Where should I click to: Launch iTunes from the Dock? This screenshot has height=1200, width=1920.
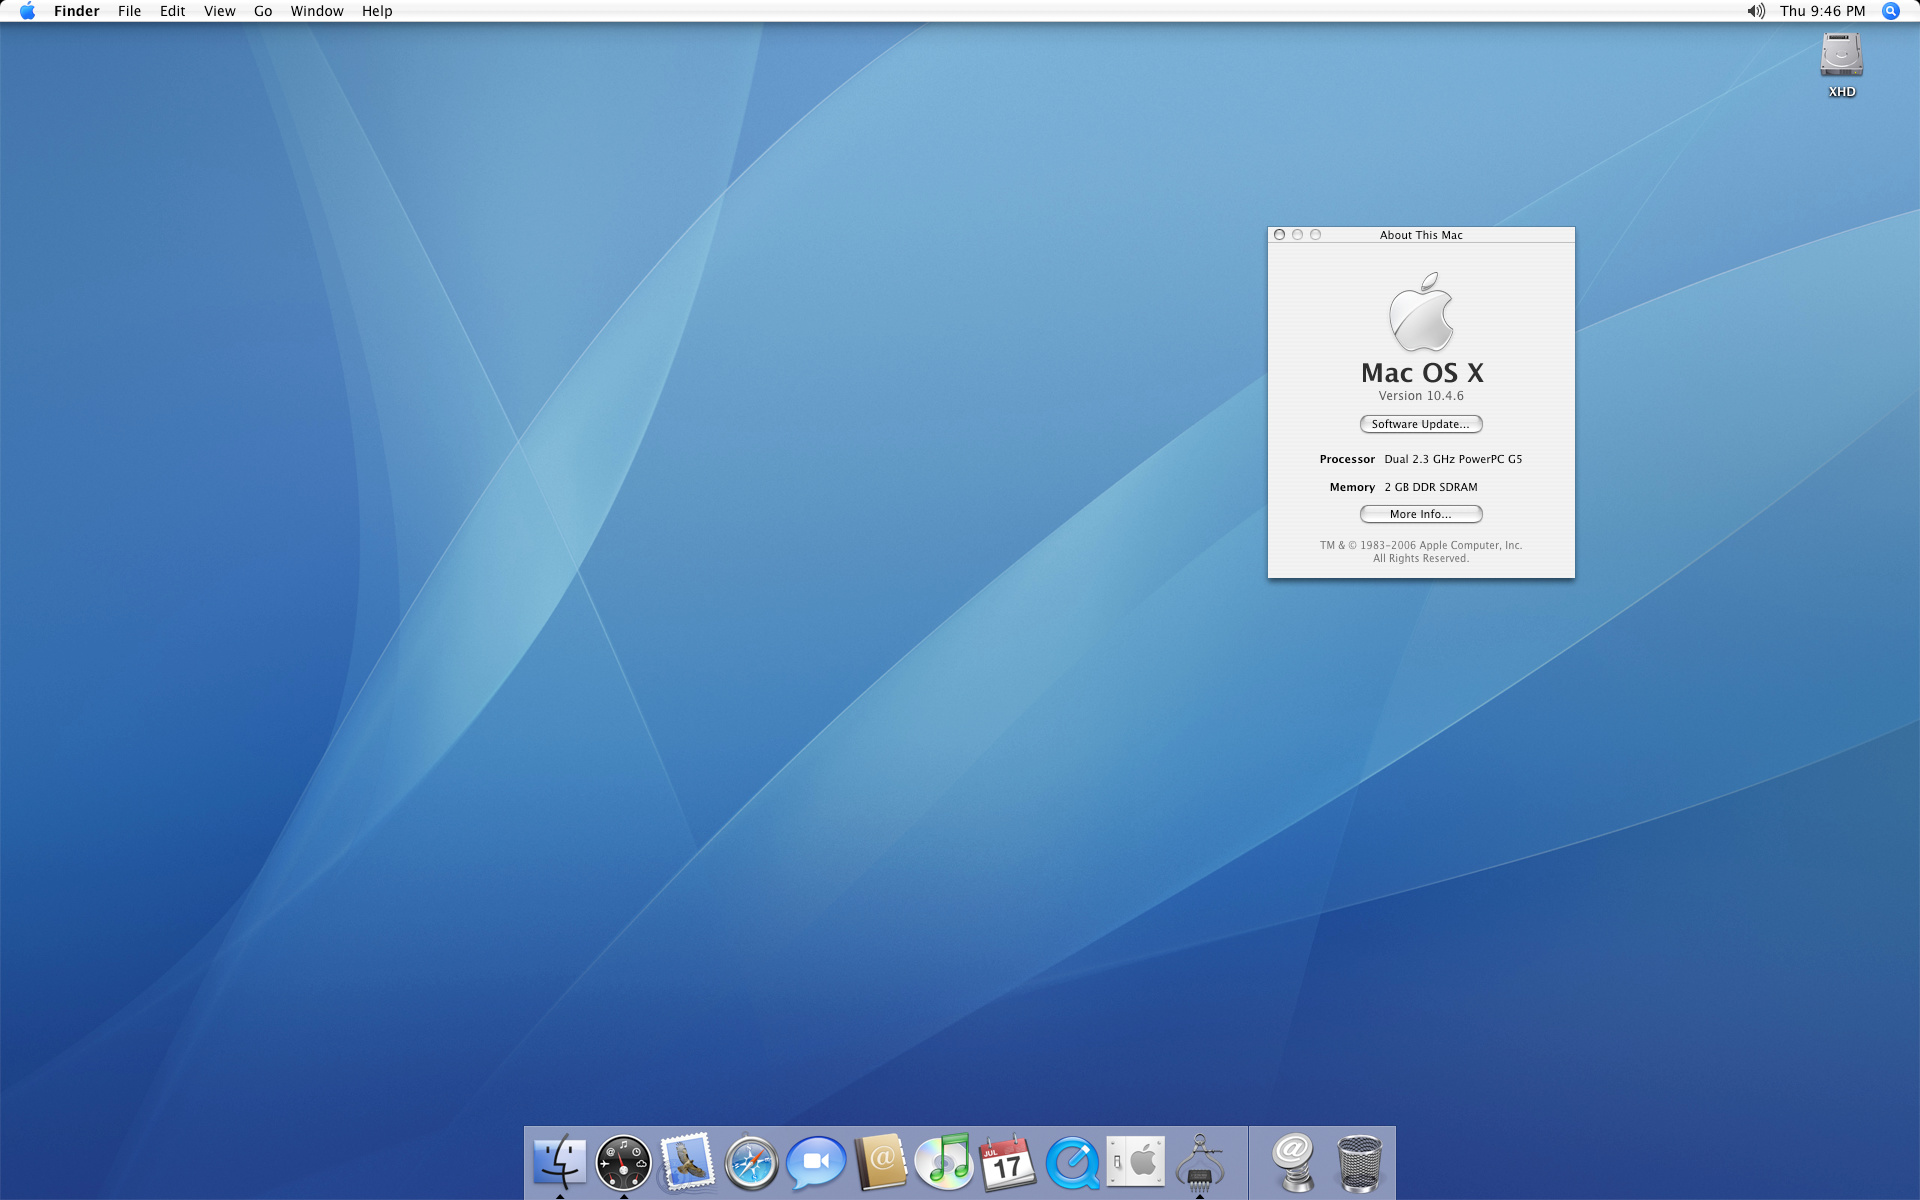(943, 1163)
